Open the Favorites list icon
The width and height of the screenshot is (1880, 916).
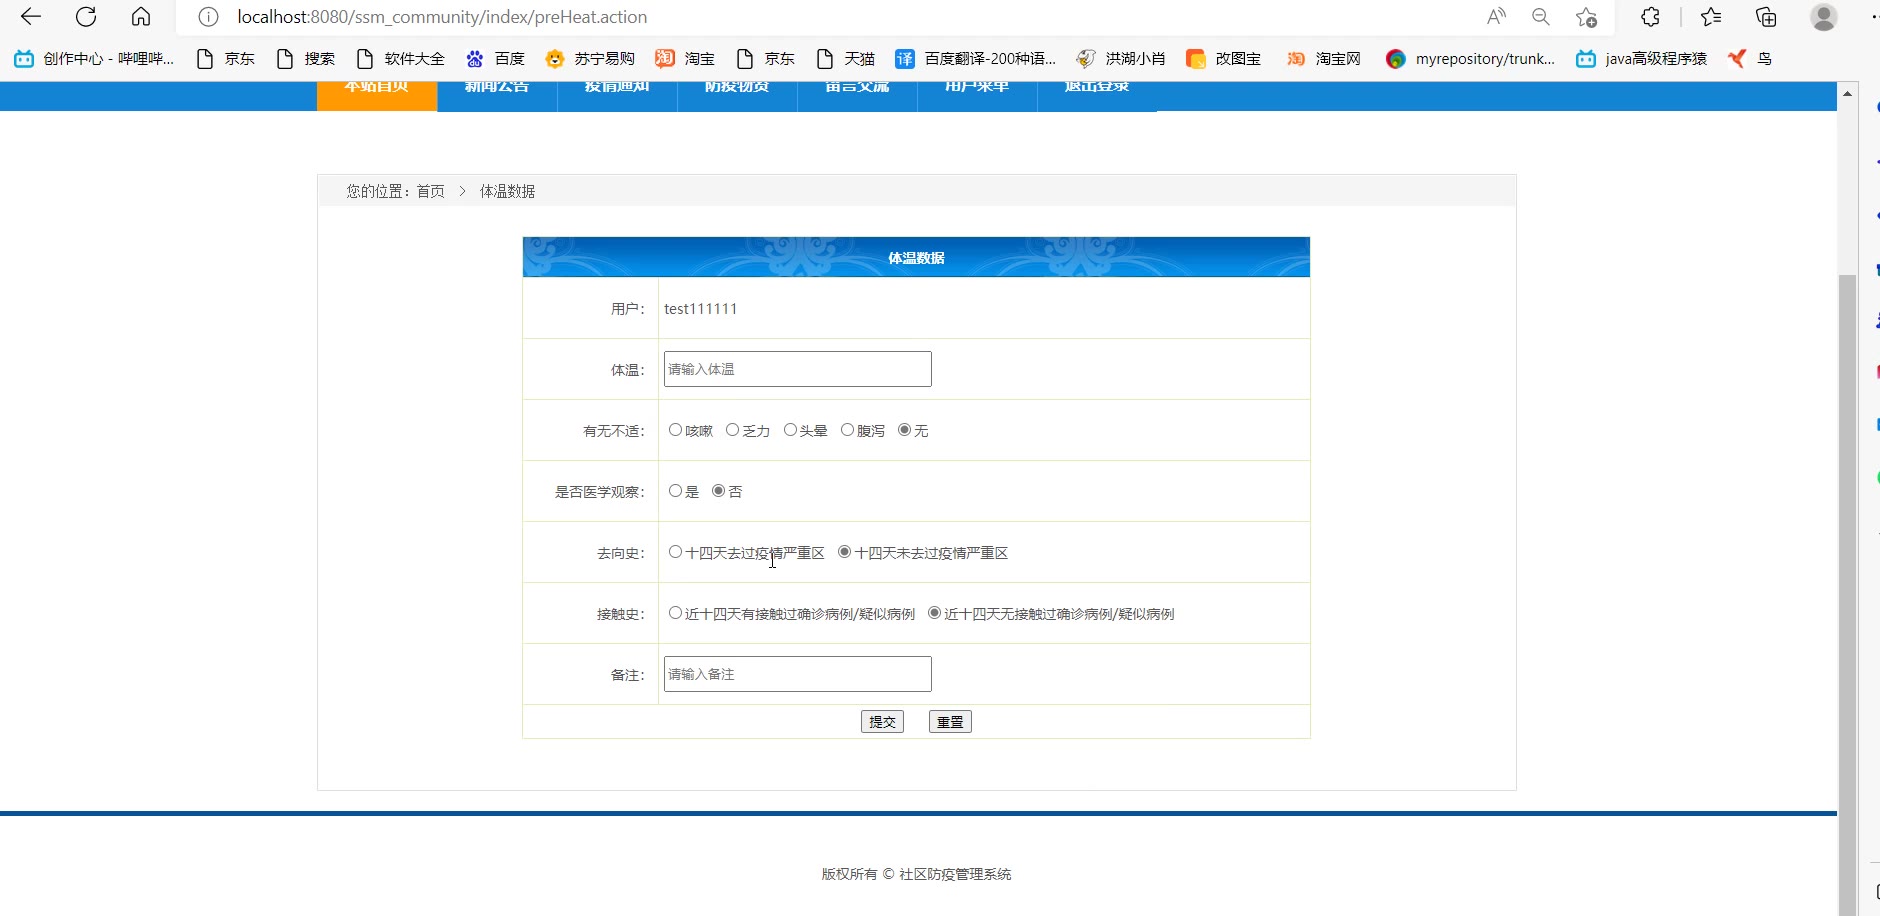click(x=1711, y=17)
